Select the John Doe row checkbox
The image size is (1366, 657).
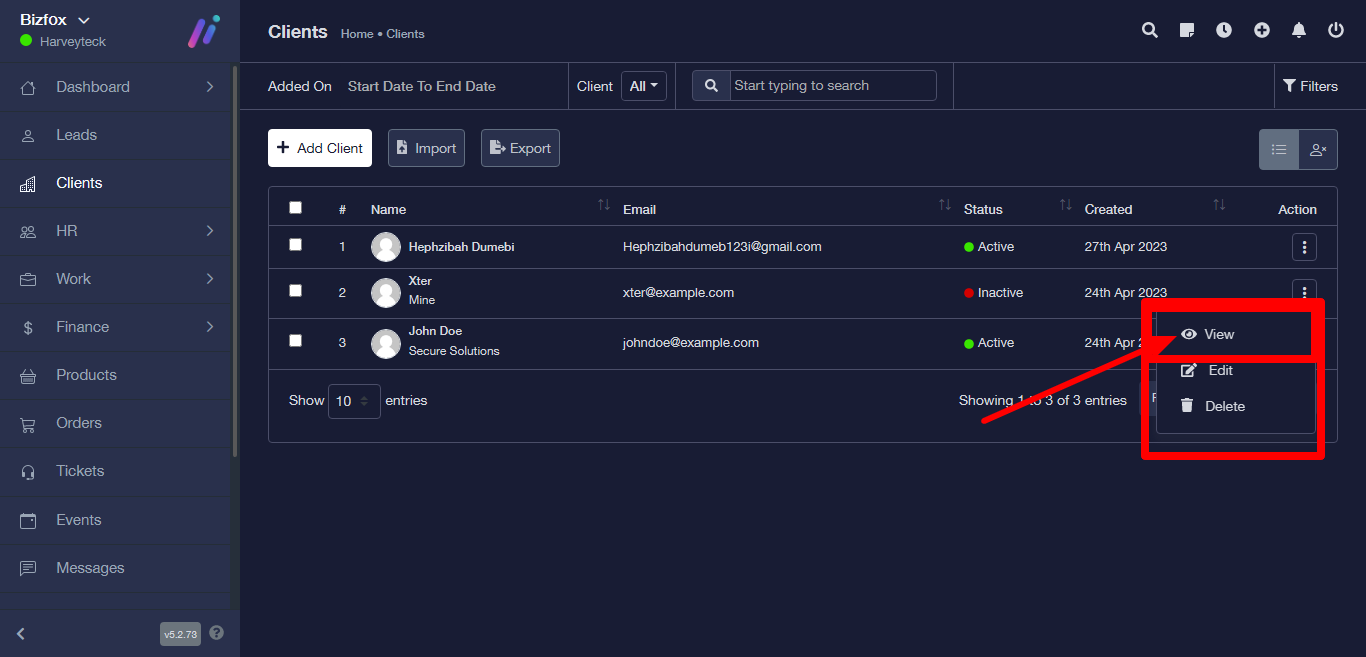295,341
